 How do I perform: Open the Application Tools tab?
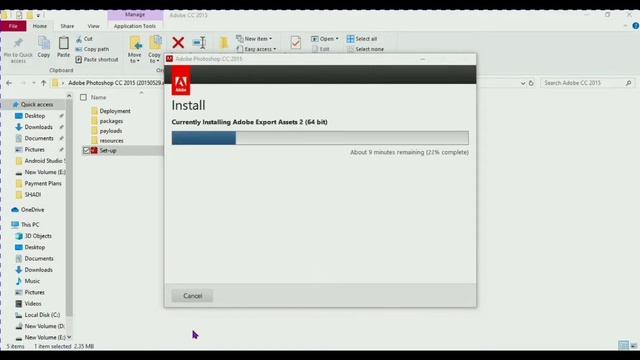pos(135,26)
